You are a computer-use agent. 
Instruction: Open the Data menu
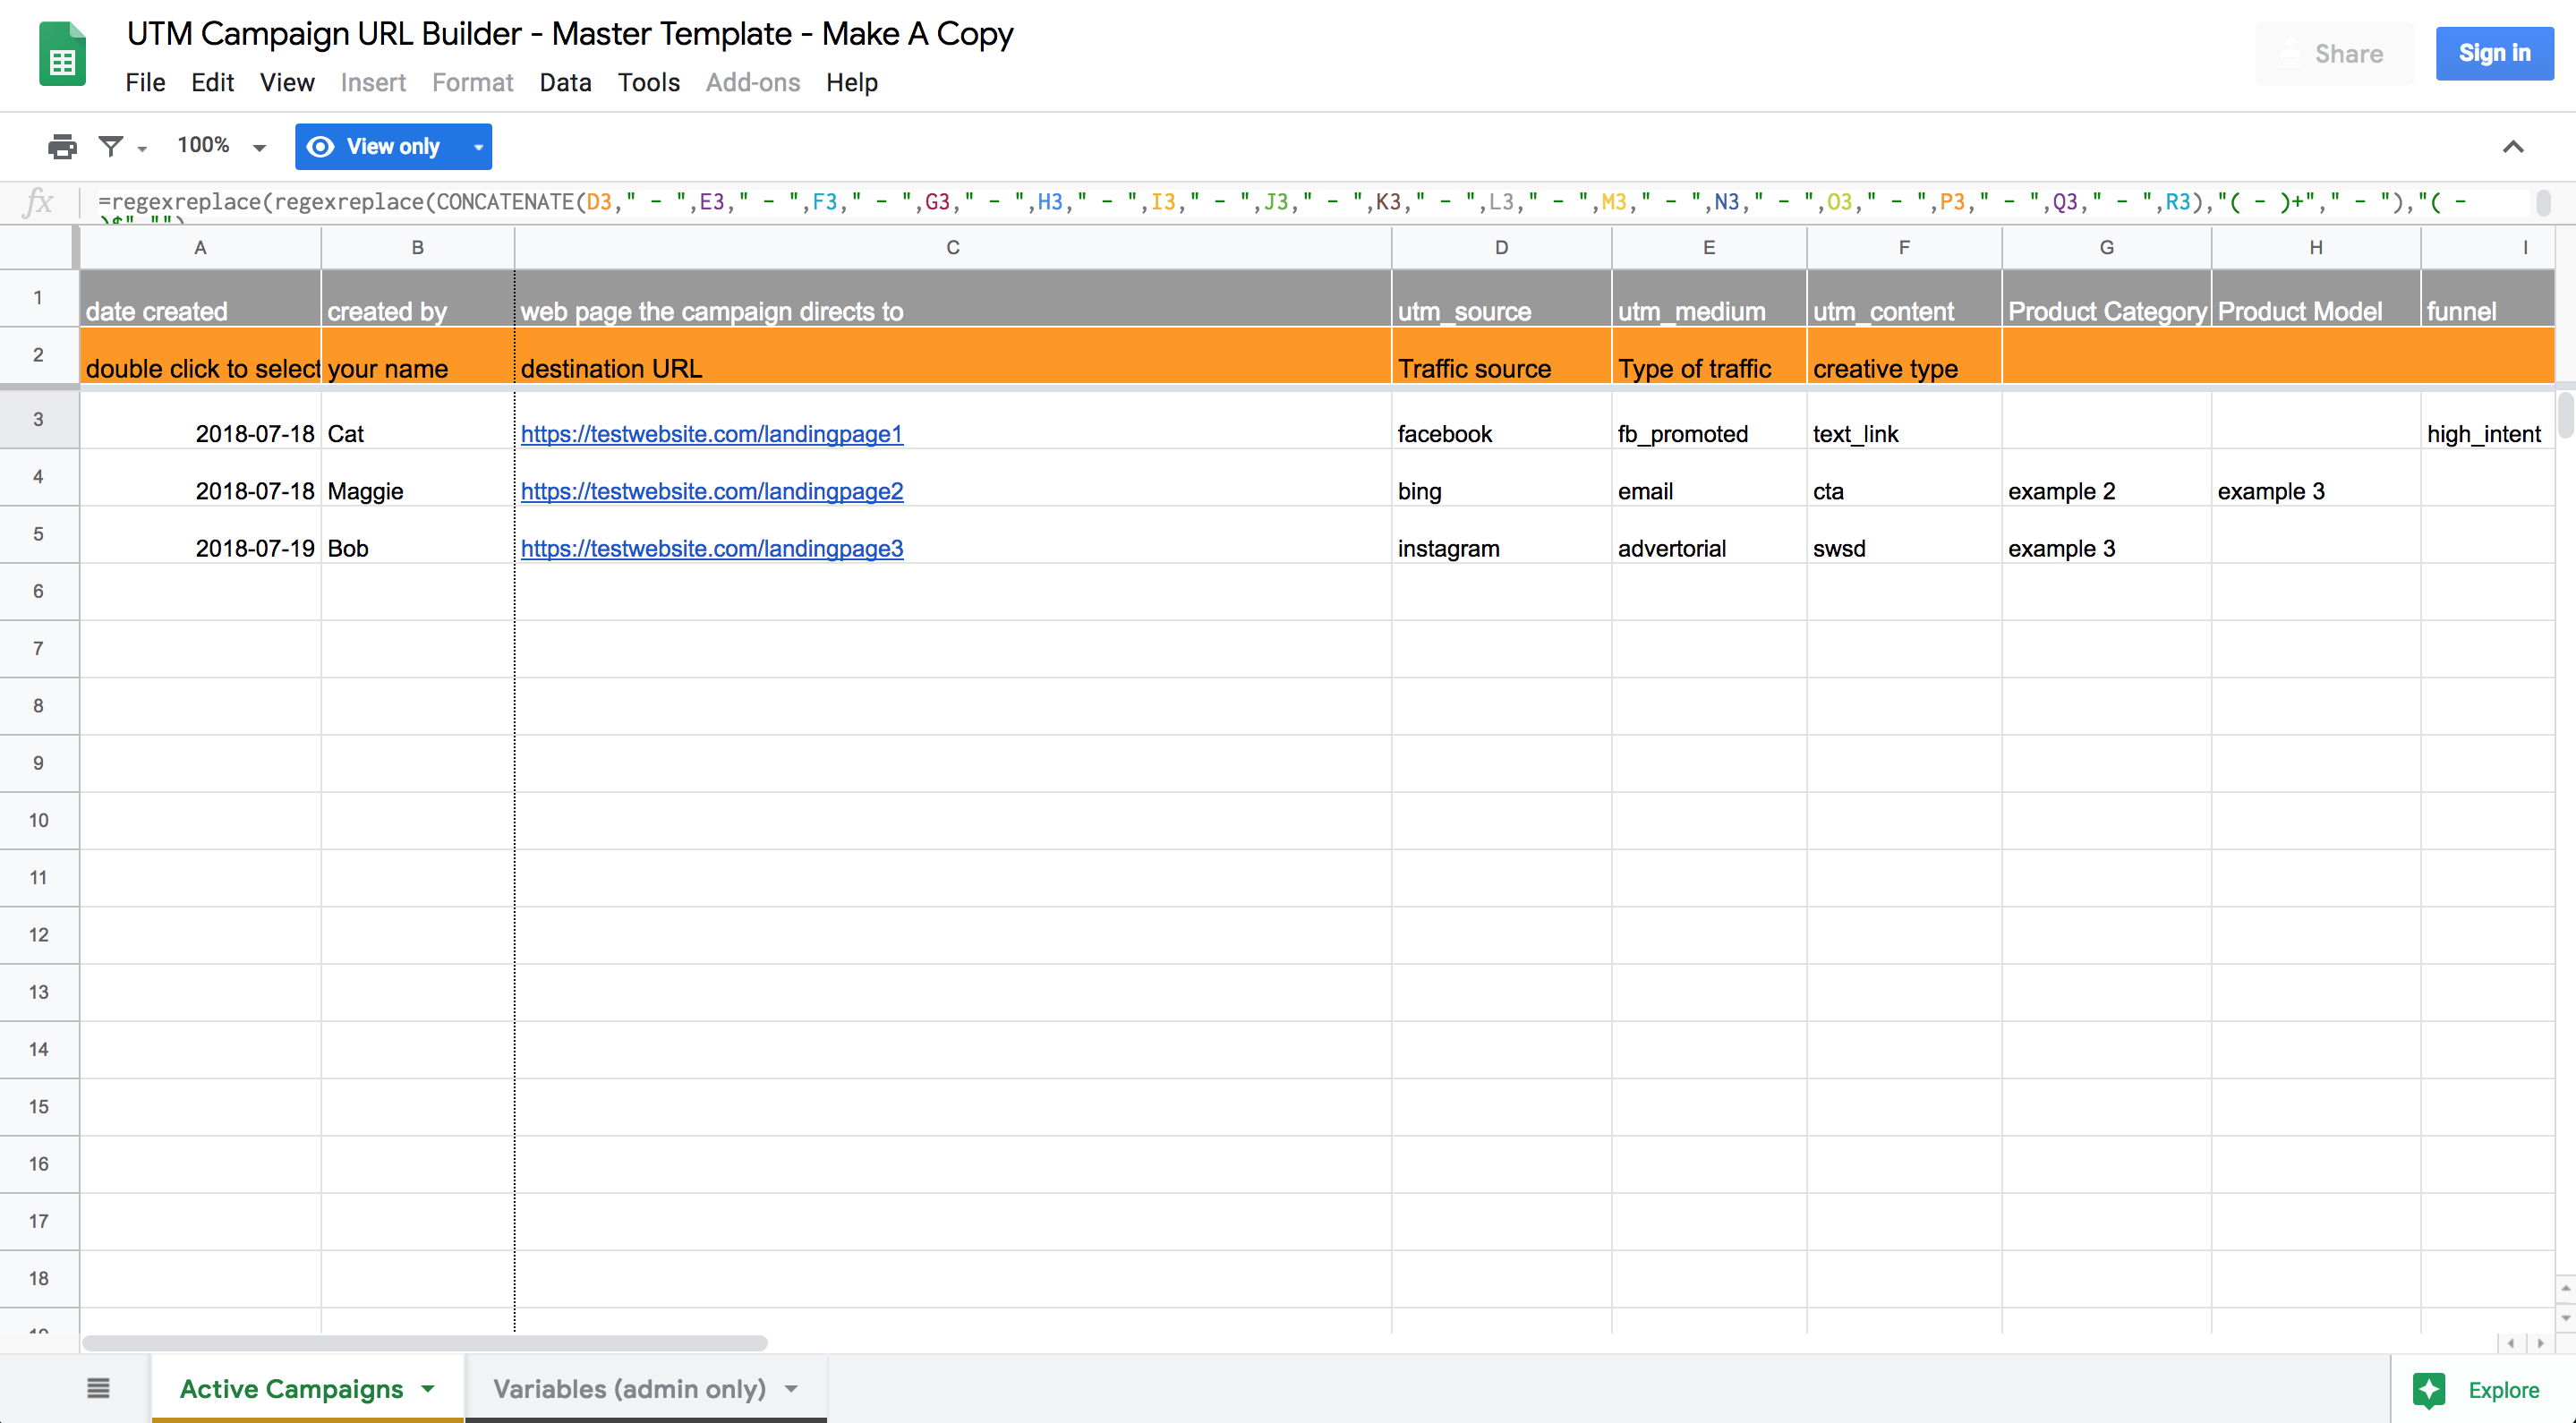point(565,82)
